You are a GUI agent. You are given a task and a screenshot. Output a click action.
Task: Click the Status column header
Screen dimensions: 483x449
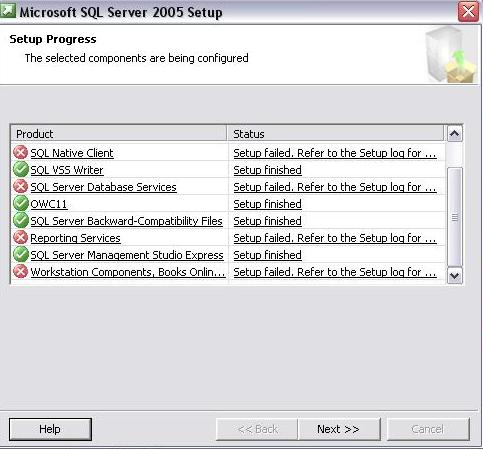point(335,134)
